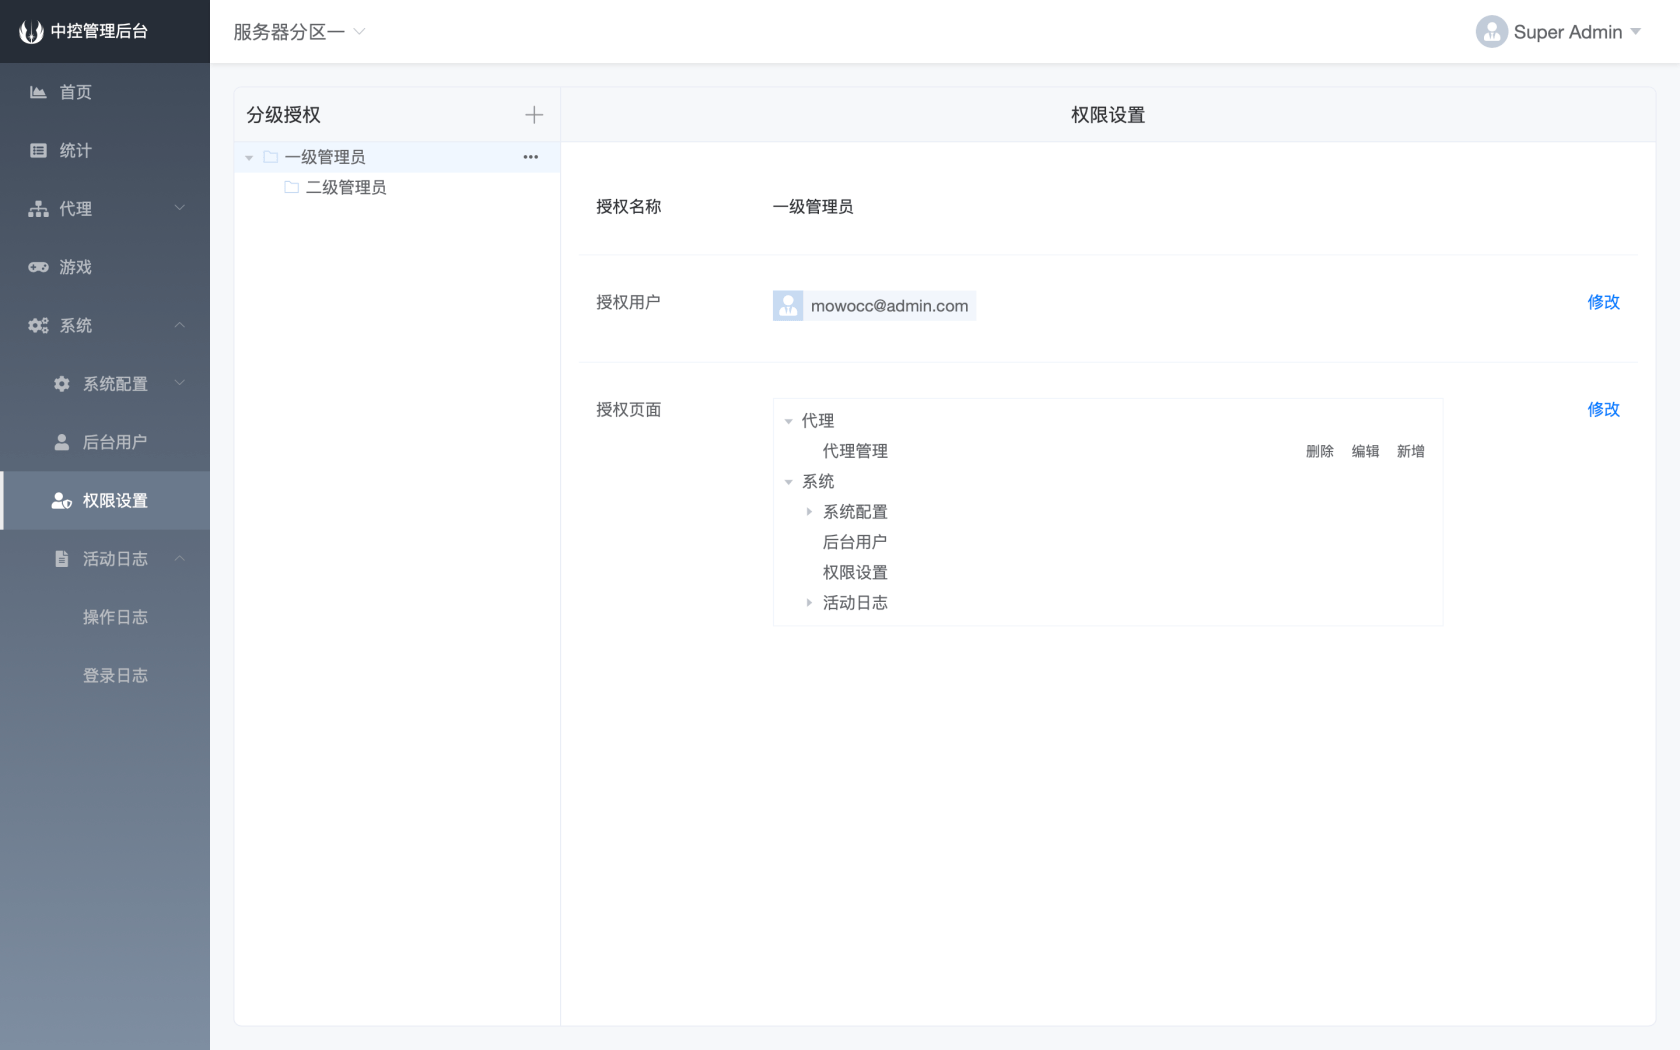Click the 中控管理后台 logo icon
Viewport: 1680px width, 1050px height.
click(x=31, y=32)
